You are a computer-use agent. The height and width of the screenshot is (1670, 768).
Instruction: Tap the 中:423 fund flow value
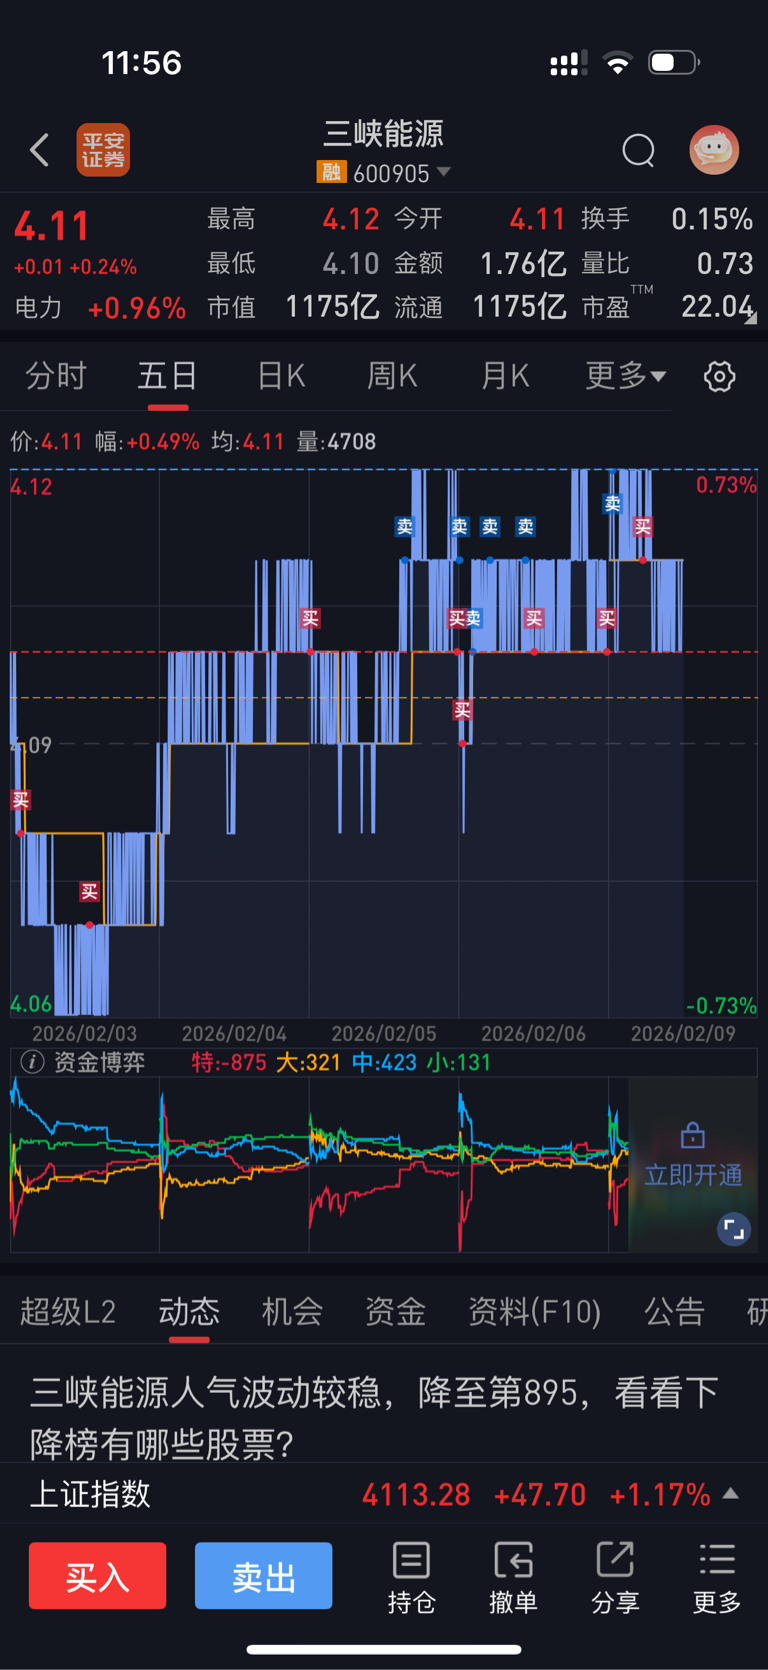(384, 1062)
